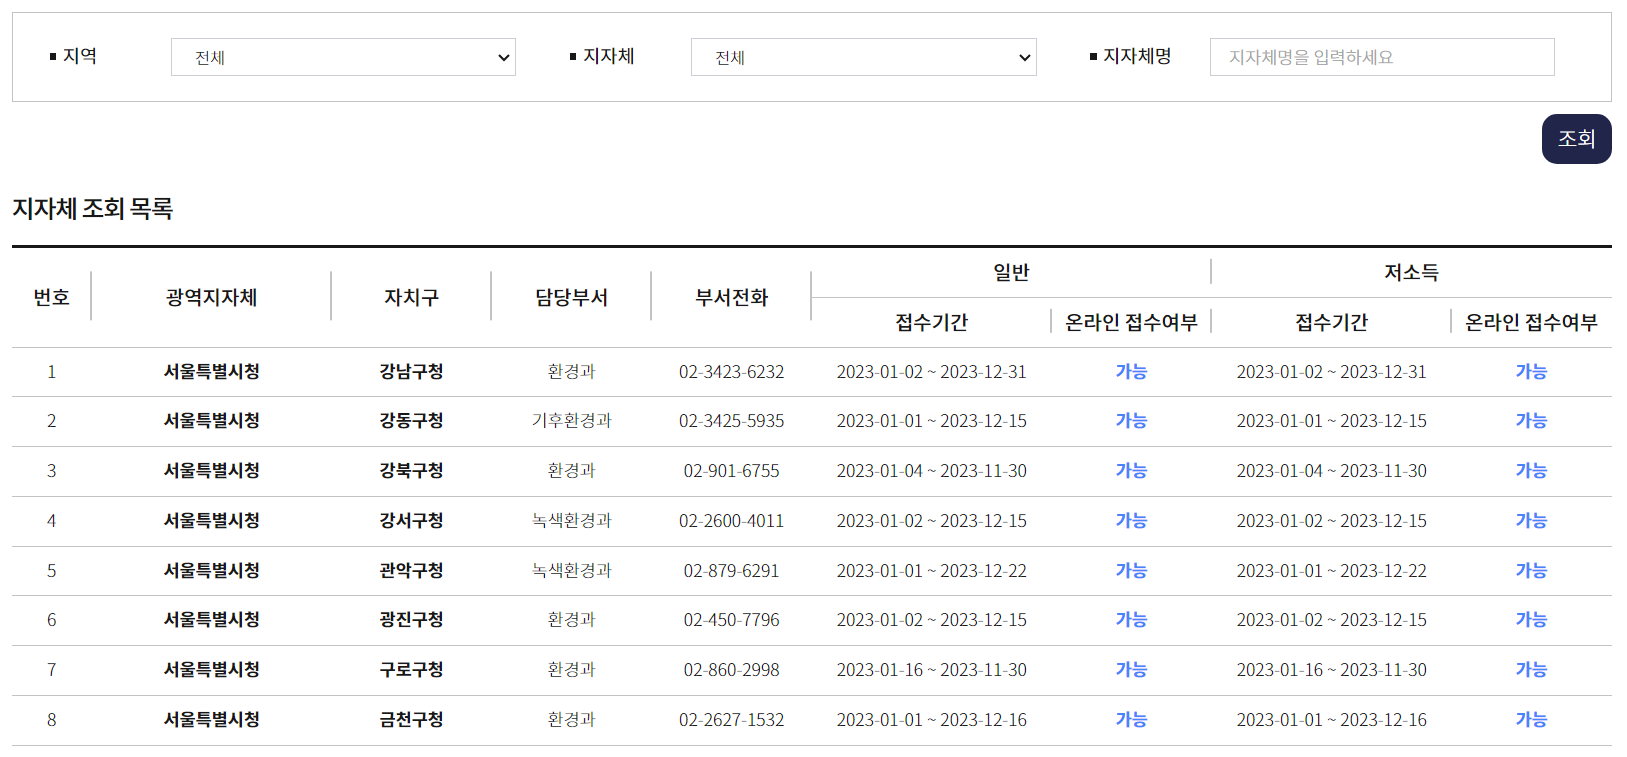
Task: Open 일반 가능 link in 강서구청 row
Action: click(1131, 521)
